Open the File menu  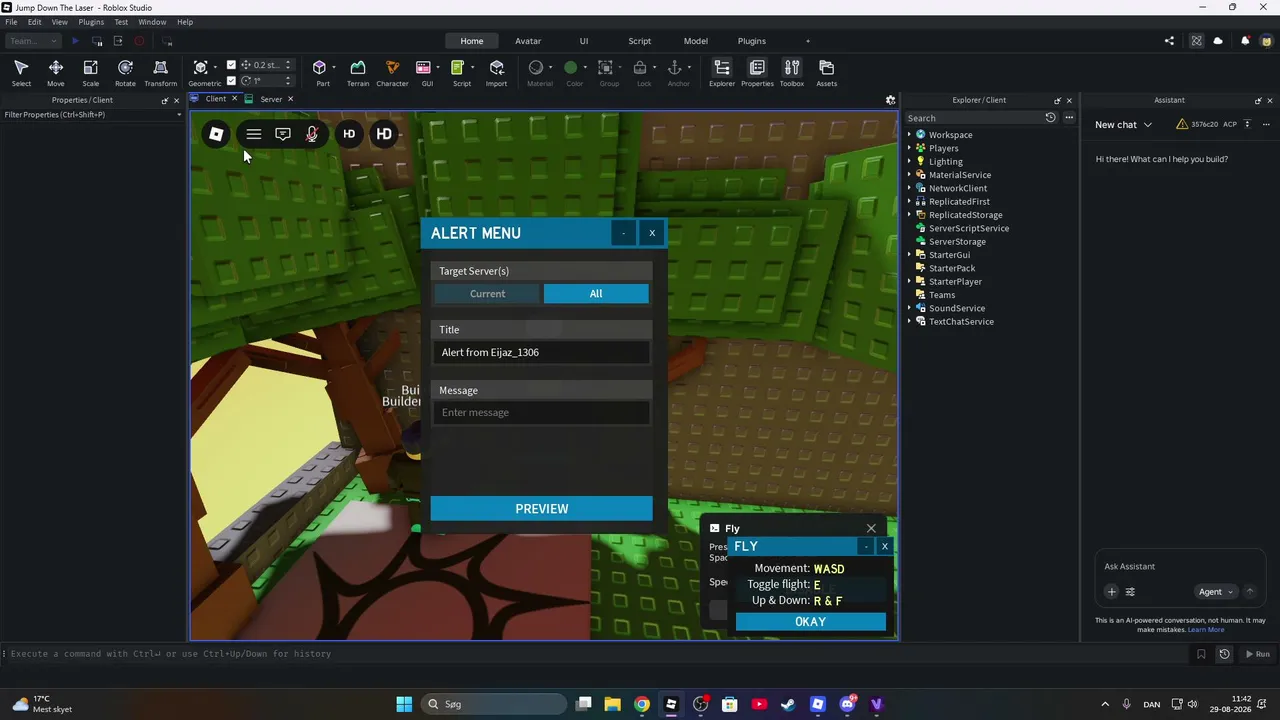pyautogui.click(x=11, y=22)
